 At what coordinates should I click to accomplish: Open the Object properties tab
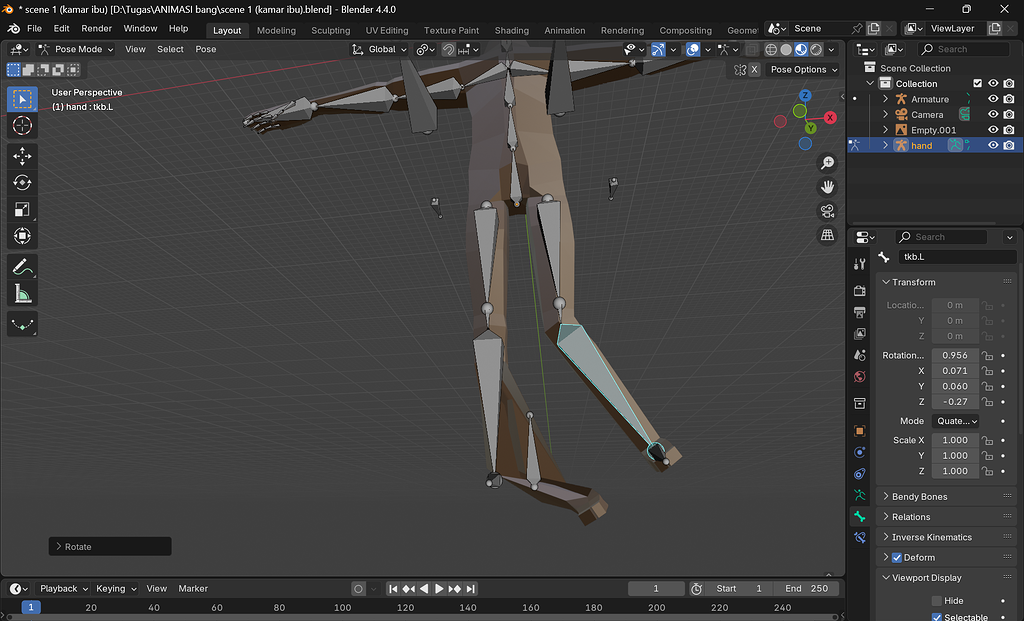pyautogui.click(x=859, y=431)
